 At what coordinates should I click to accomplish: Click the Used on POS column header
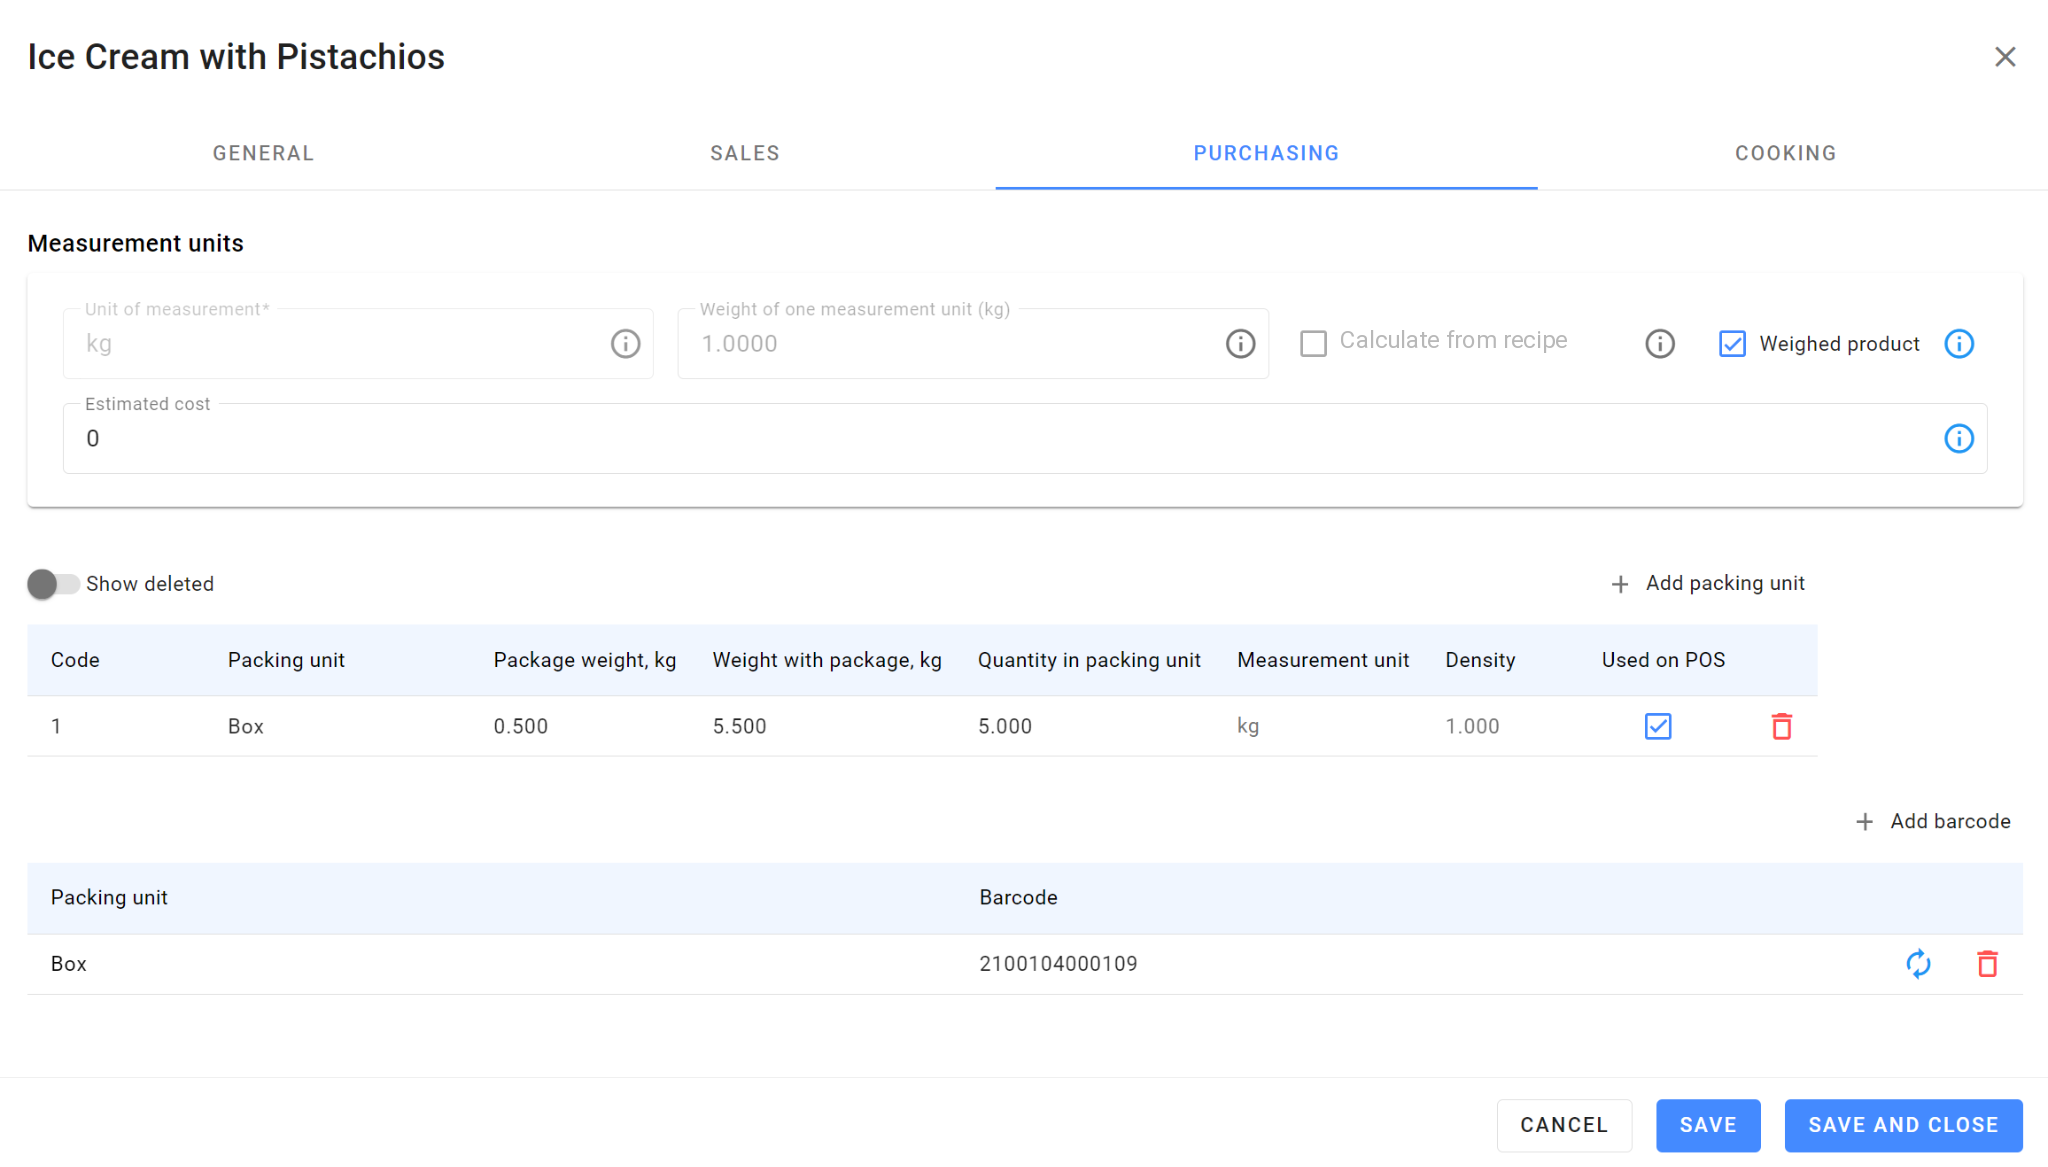(1663, 660)
